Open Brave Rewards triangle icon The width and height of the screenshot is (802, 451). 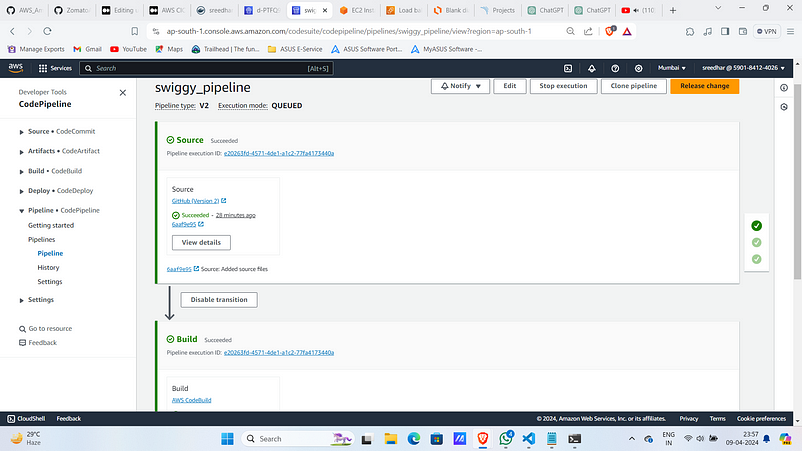point(627,32)
